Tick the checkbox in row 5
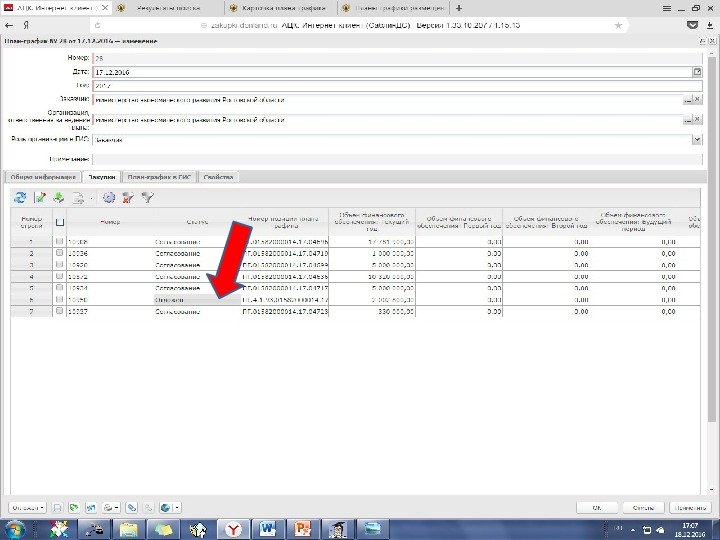720x540 pixels. point(59,287)
